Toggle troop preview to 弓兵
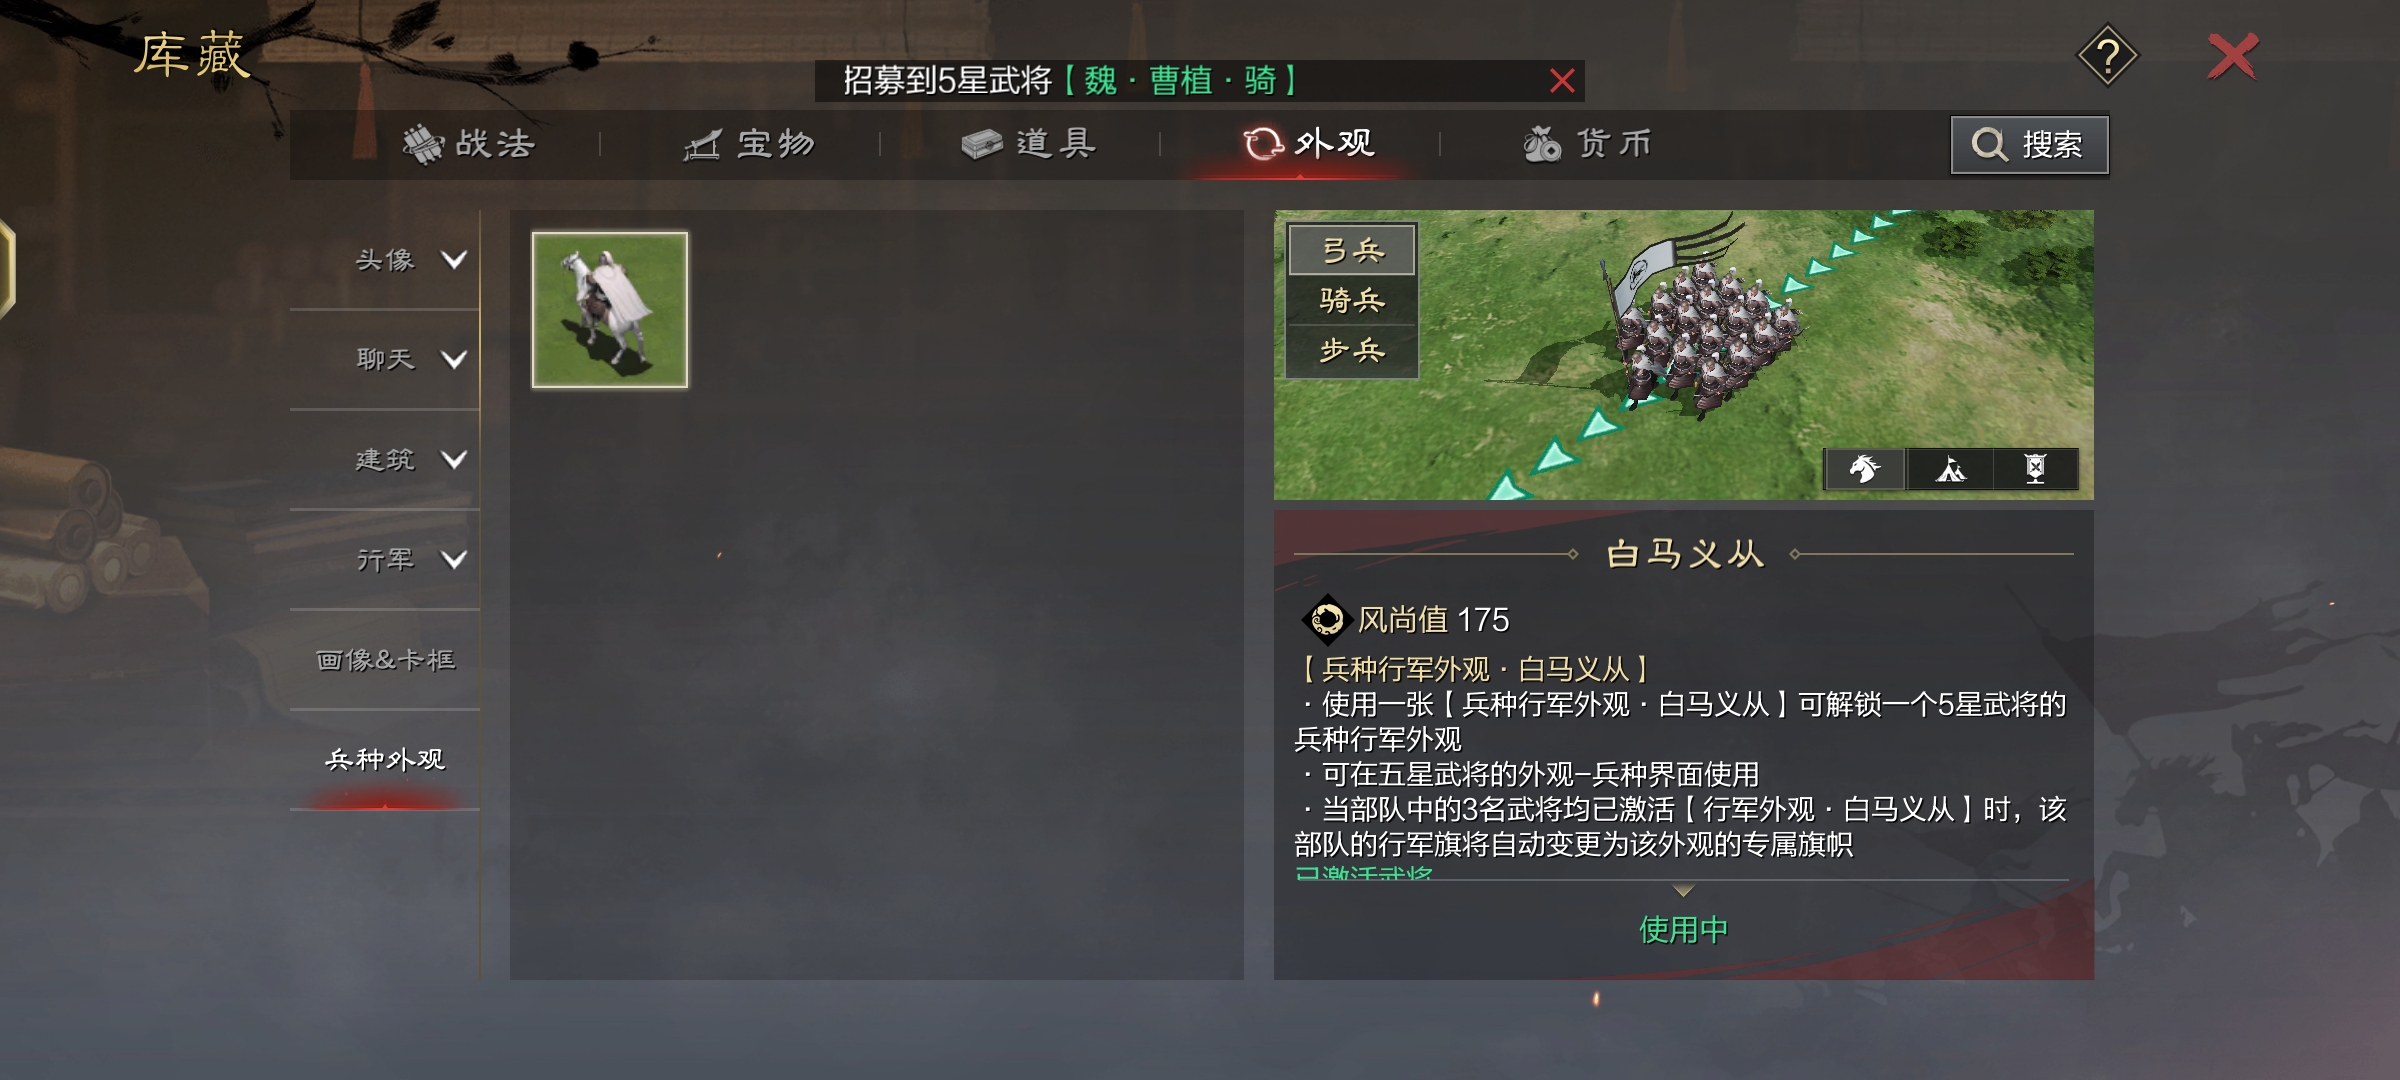 coord(1352,250)
